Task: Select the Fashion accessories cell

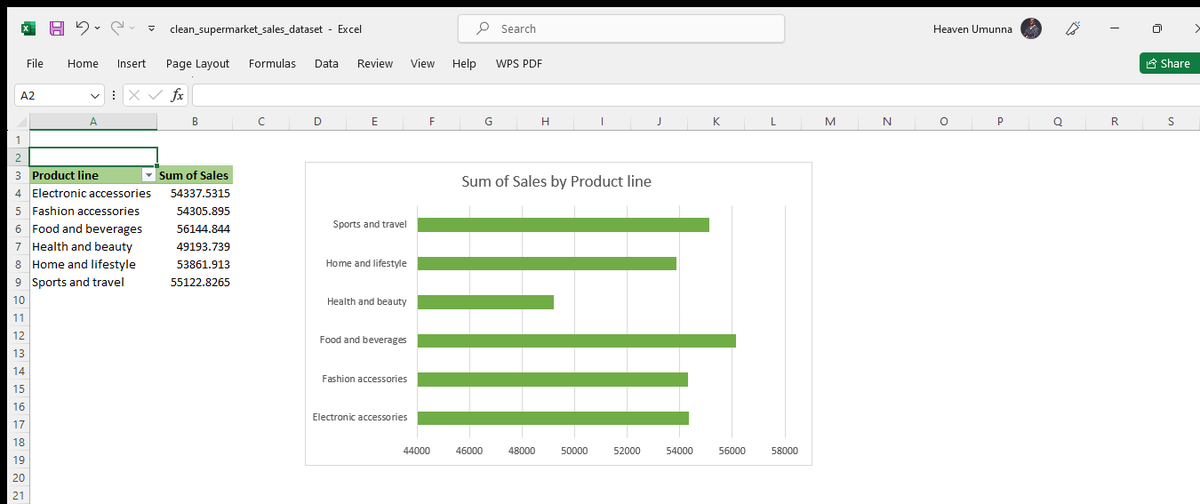Action: (94, 211)
